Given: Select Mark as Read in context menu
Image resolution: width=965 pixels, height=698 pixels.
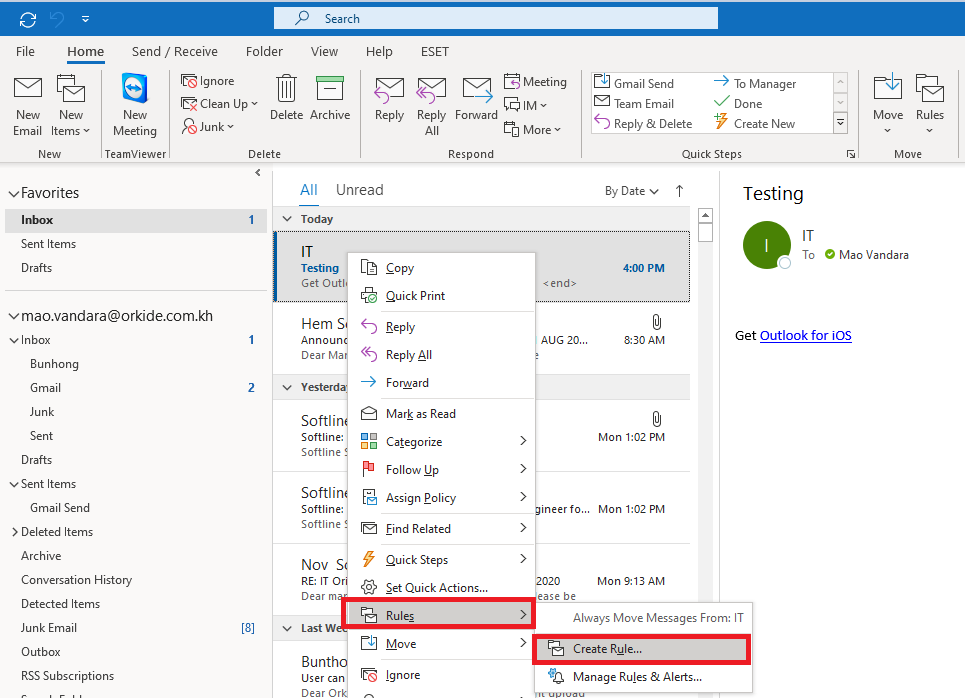Looking at the screenshot, I should pos(420,414).
